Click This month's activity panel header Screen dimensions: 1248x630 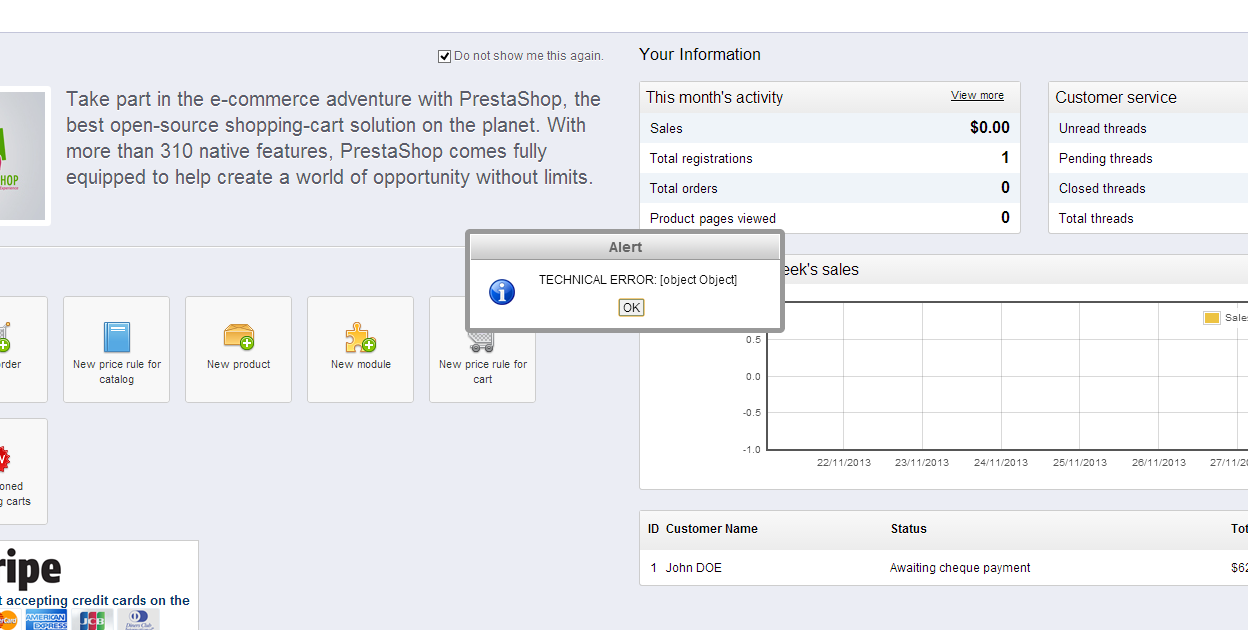click(x=830, y=97)
